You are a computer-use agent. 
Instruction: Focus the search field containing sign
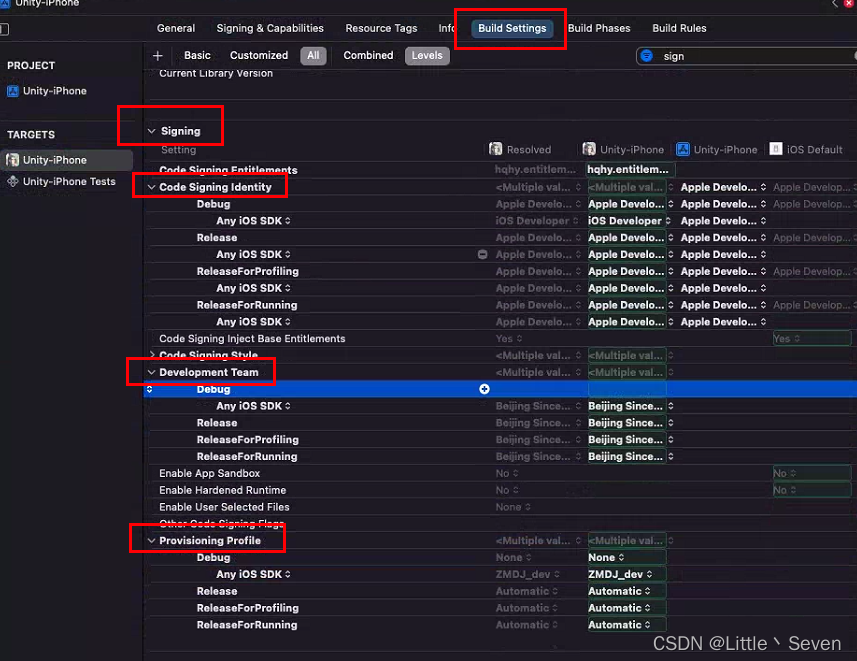[x=746, y=56]
